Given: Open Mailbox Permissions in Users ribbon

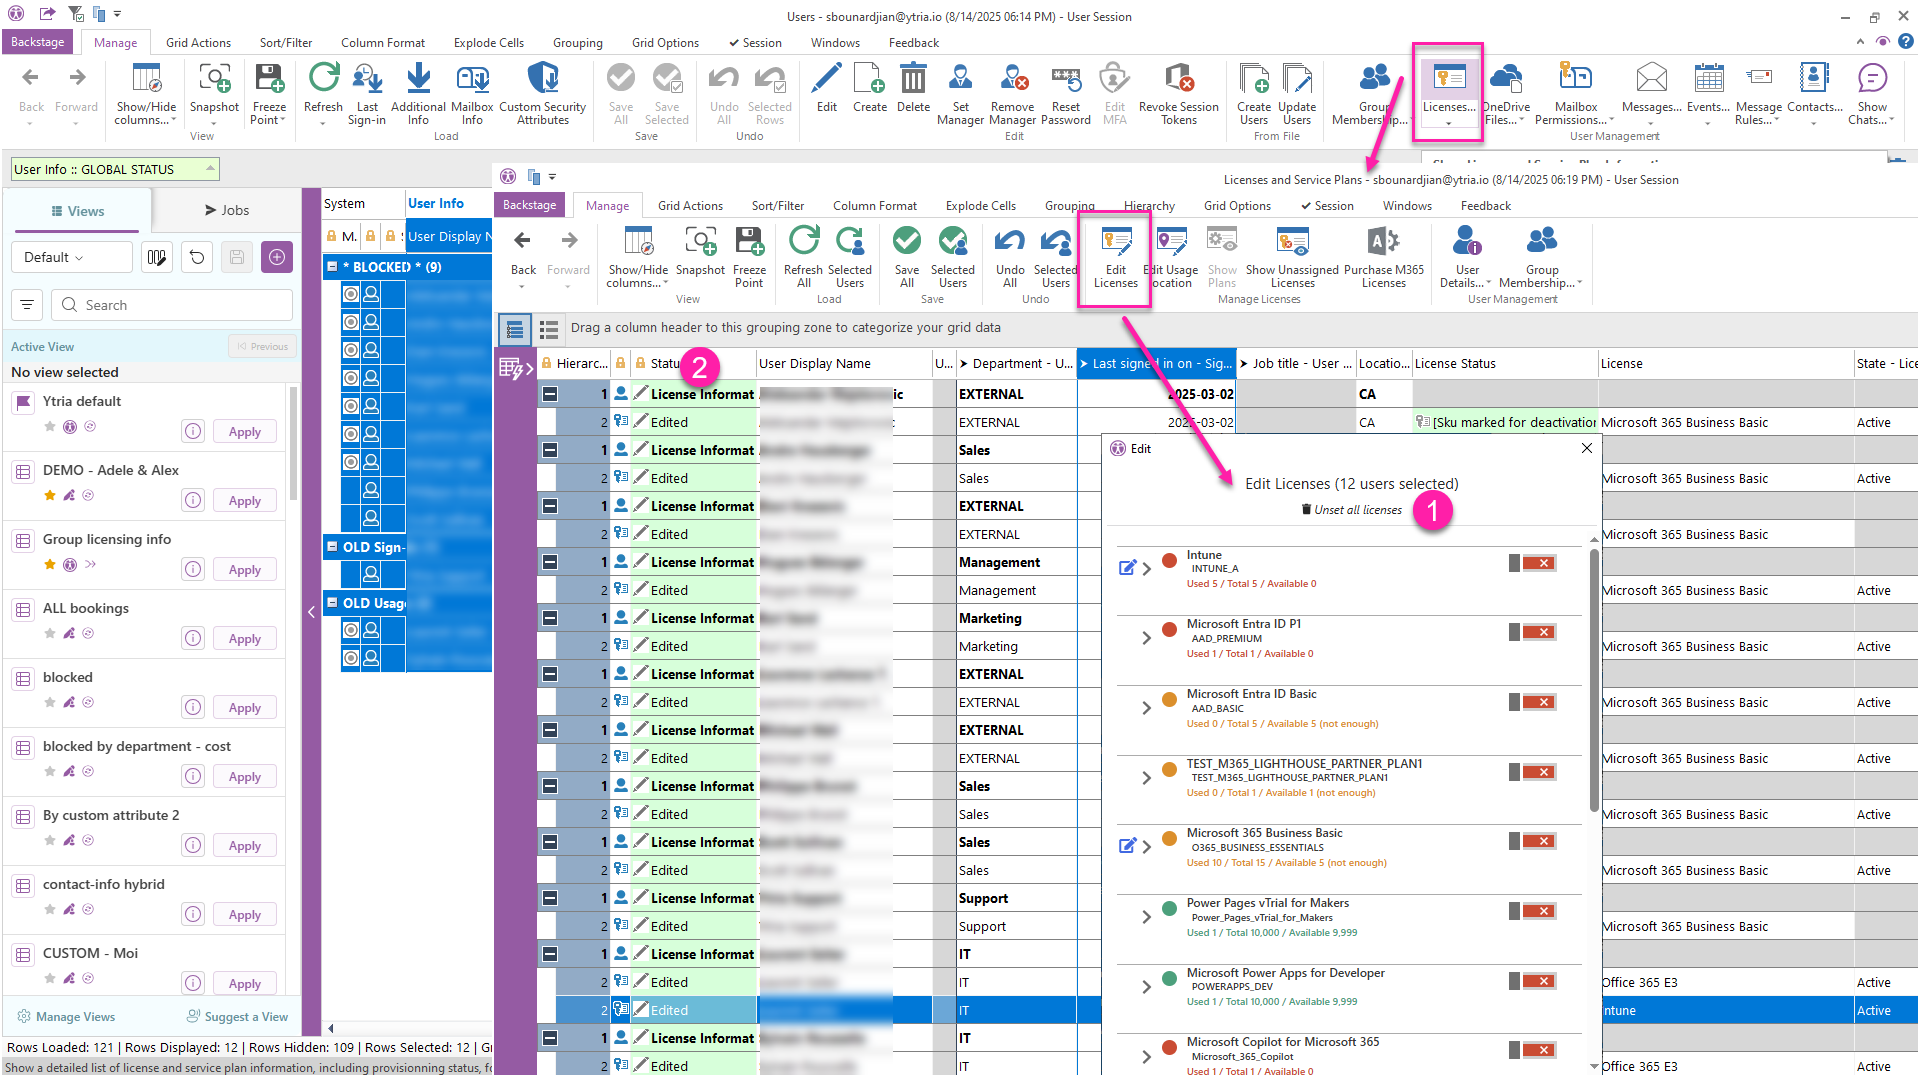Looking at the screenshot, I should (x=1575, y=94).
